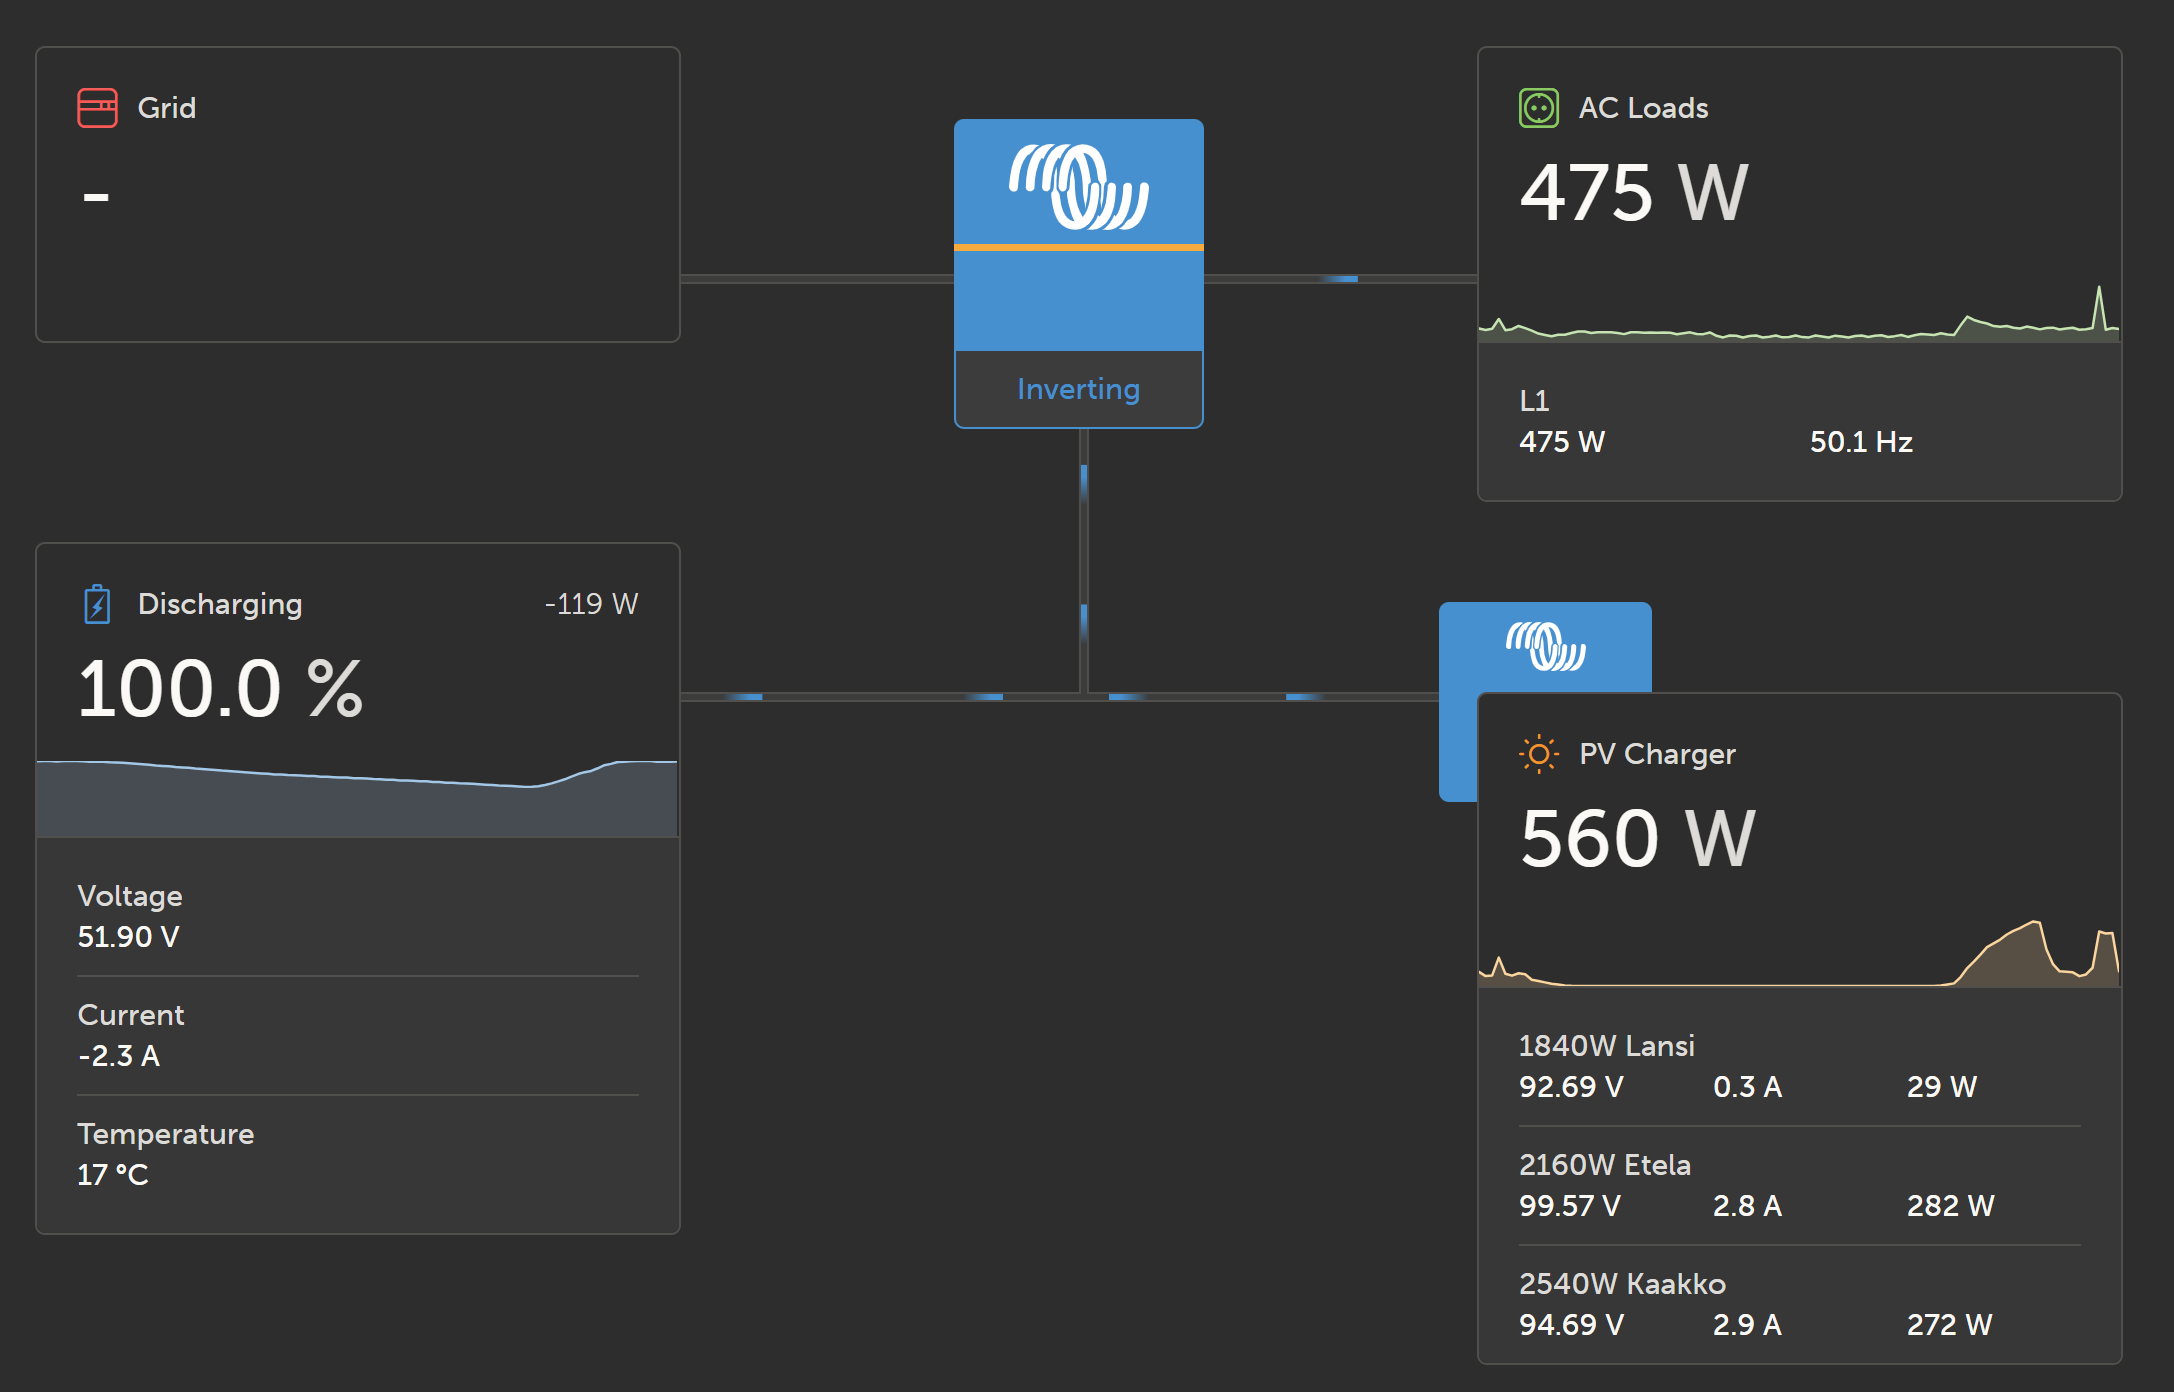The image size is (2174, 1392).
Task: Click the L1 50.1 Hz frequency value
Action: pyautogui.click(x=1860, y=442)
